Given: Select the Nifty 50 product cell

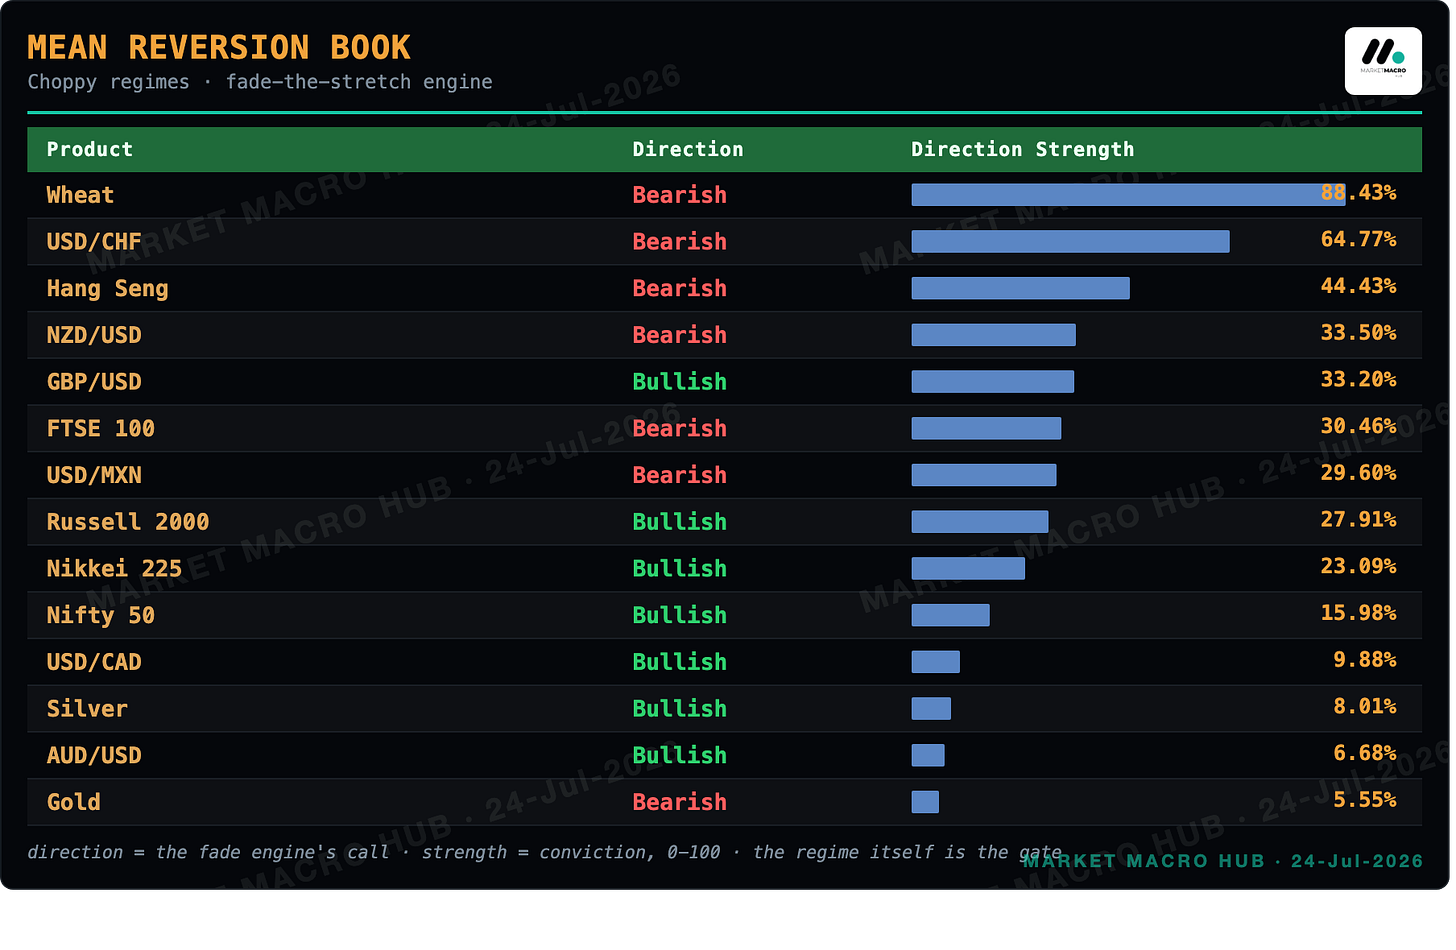Looking at the screenshot, I should pos(101,616).
